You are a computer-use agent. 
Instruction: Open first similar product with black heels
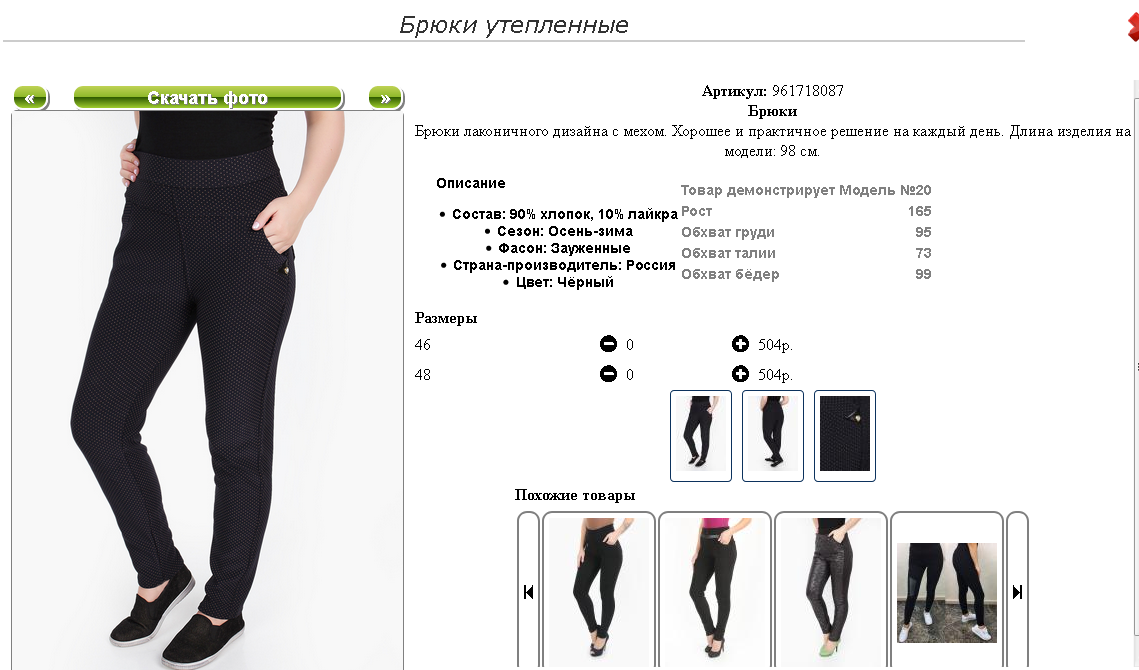pyautogui.click(x=599, y=591)
